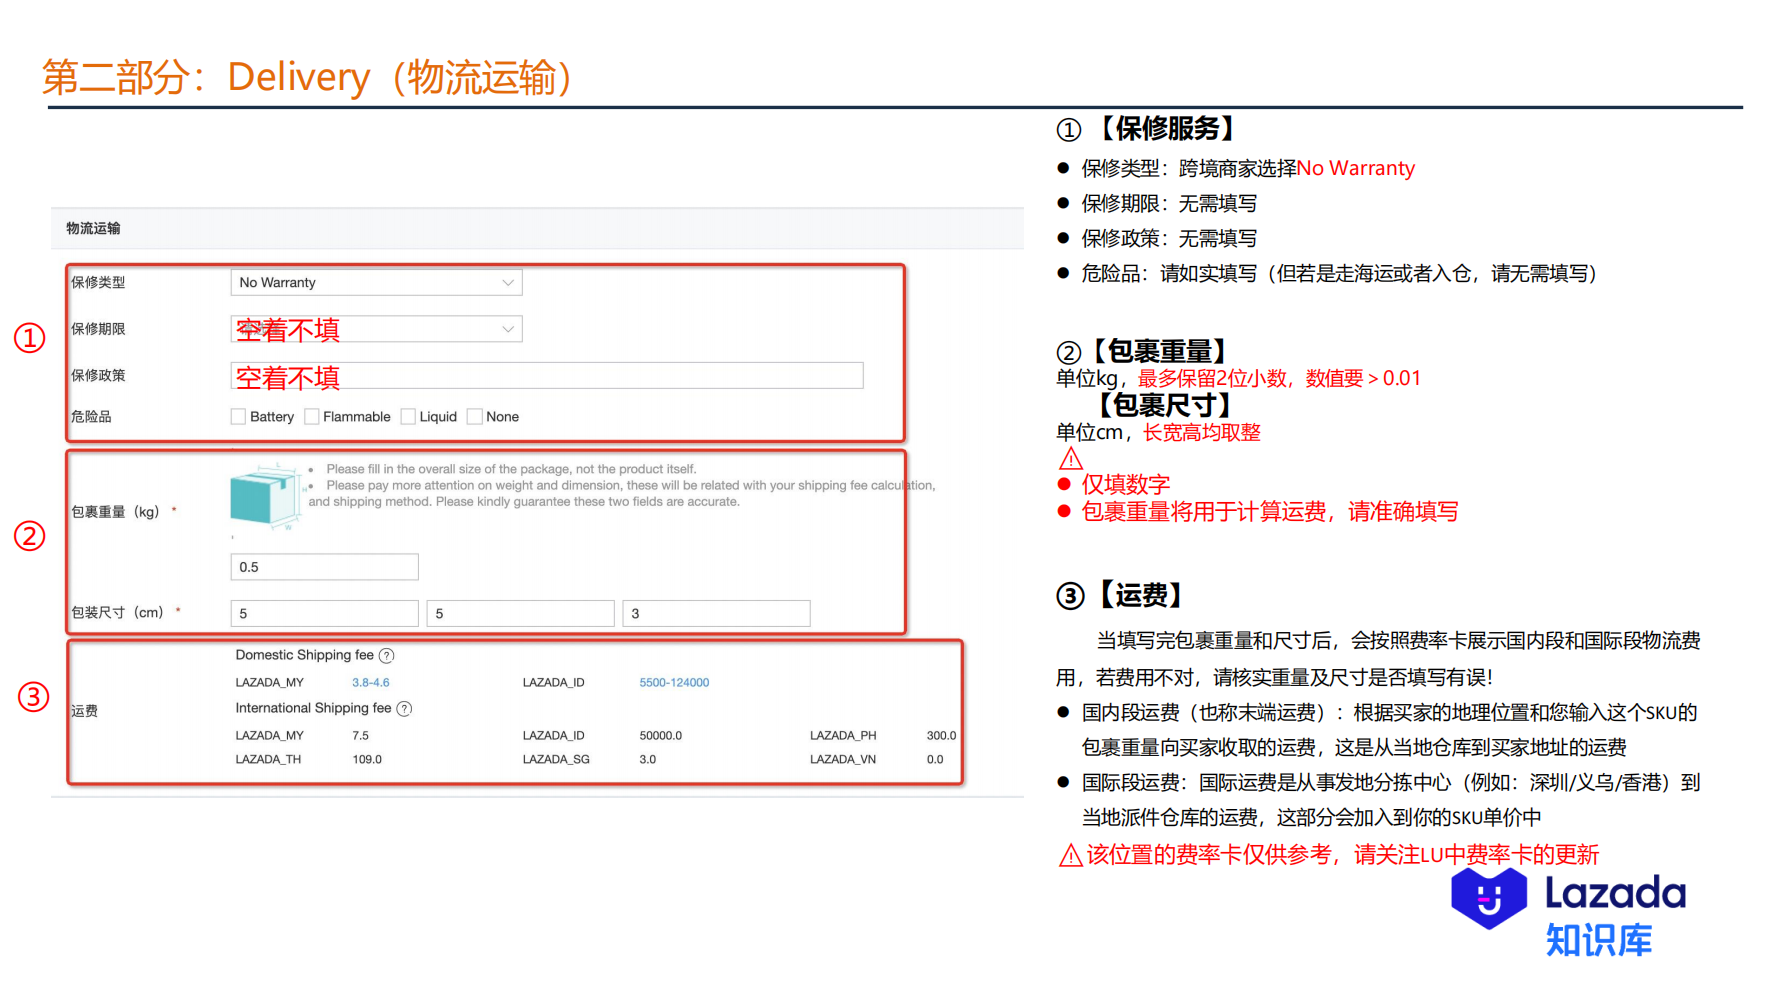Tick the Battery checkbox

(238, 417)
